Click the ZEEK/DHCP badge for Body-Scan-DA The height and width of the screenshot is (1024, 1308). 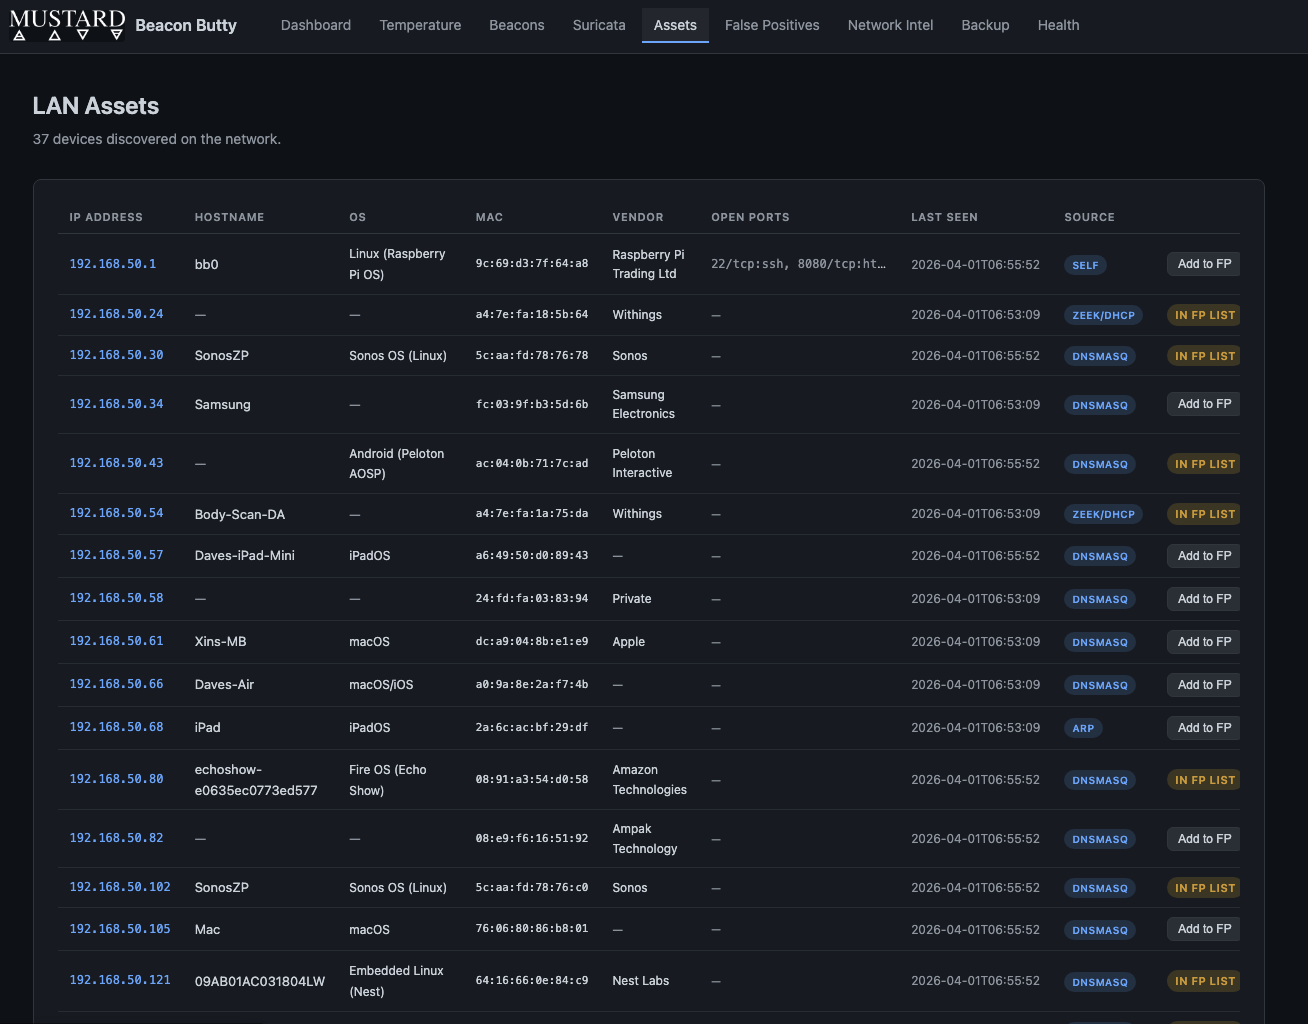pos(1103,514)
